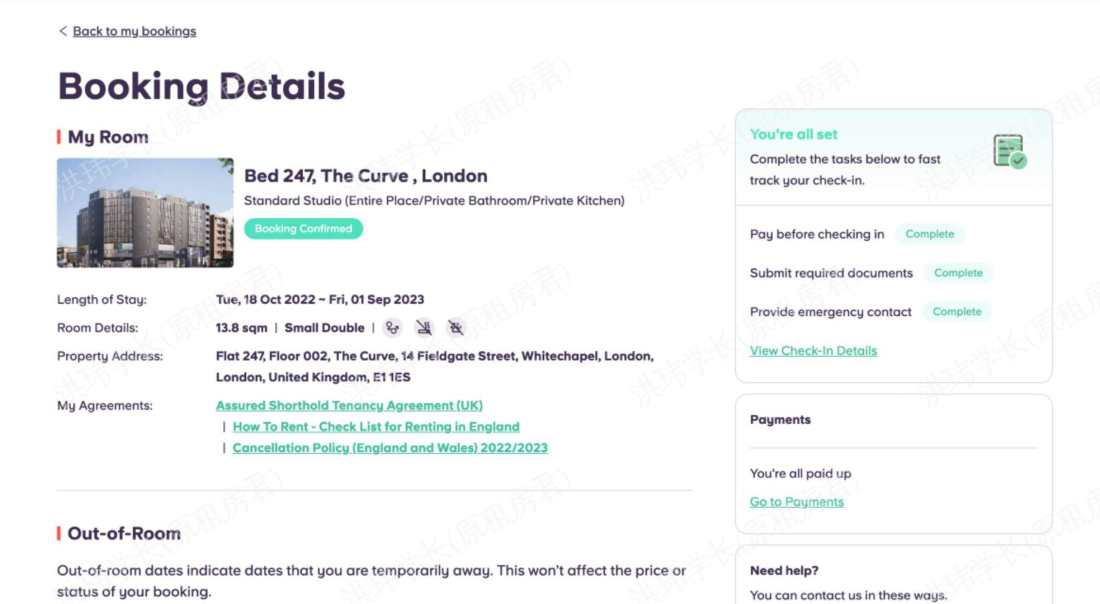
Task: Open How To Rent check list link
Action: click(376, 427)
